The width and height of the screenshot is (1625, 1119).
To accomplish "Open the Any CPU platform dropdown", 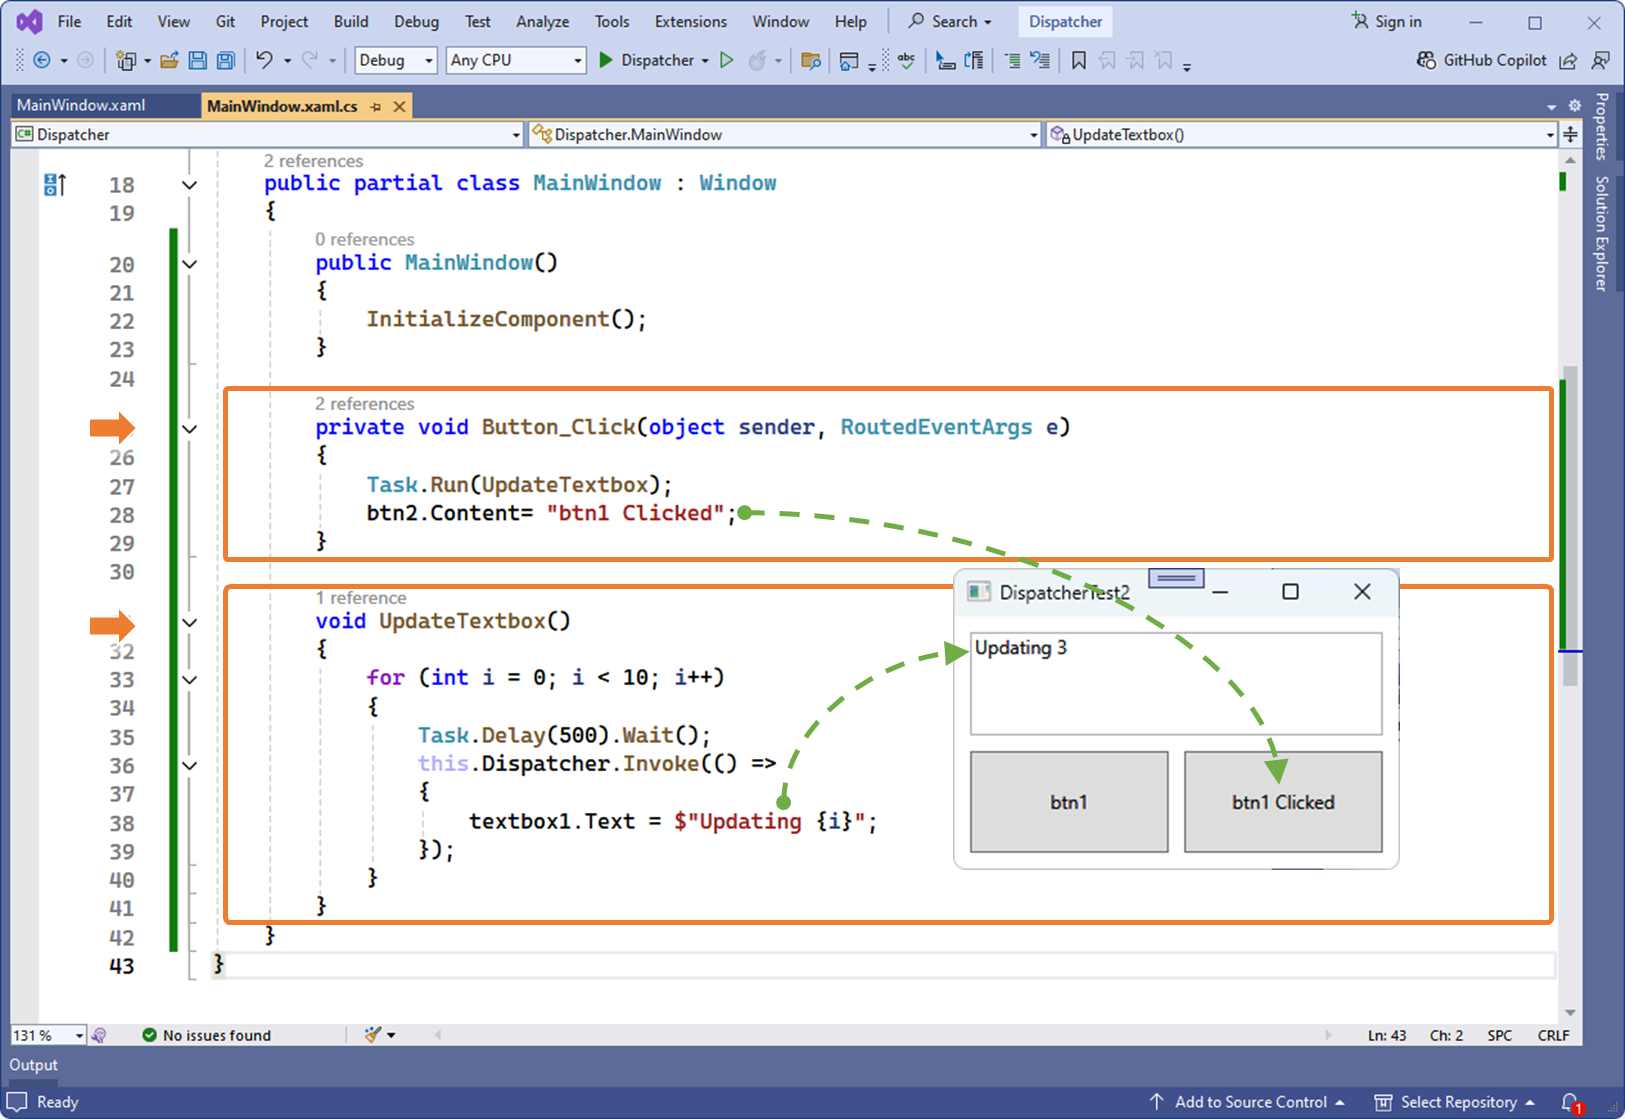I will pyautogui.click(x=516, y=60).
